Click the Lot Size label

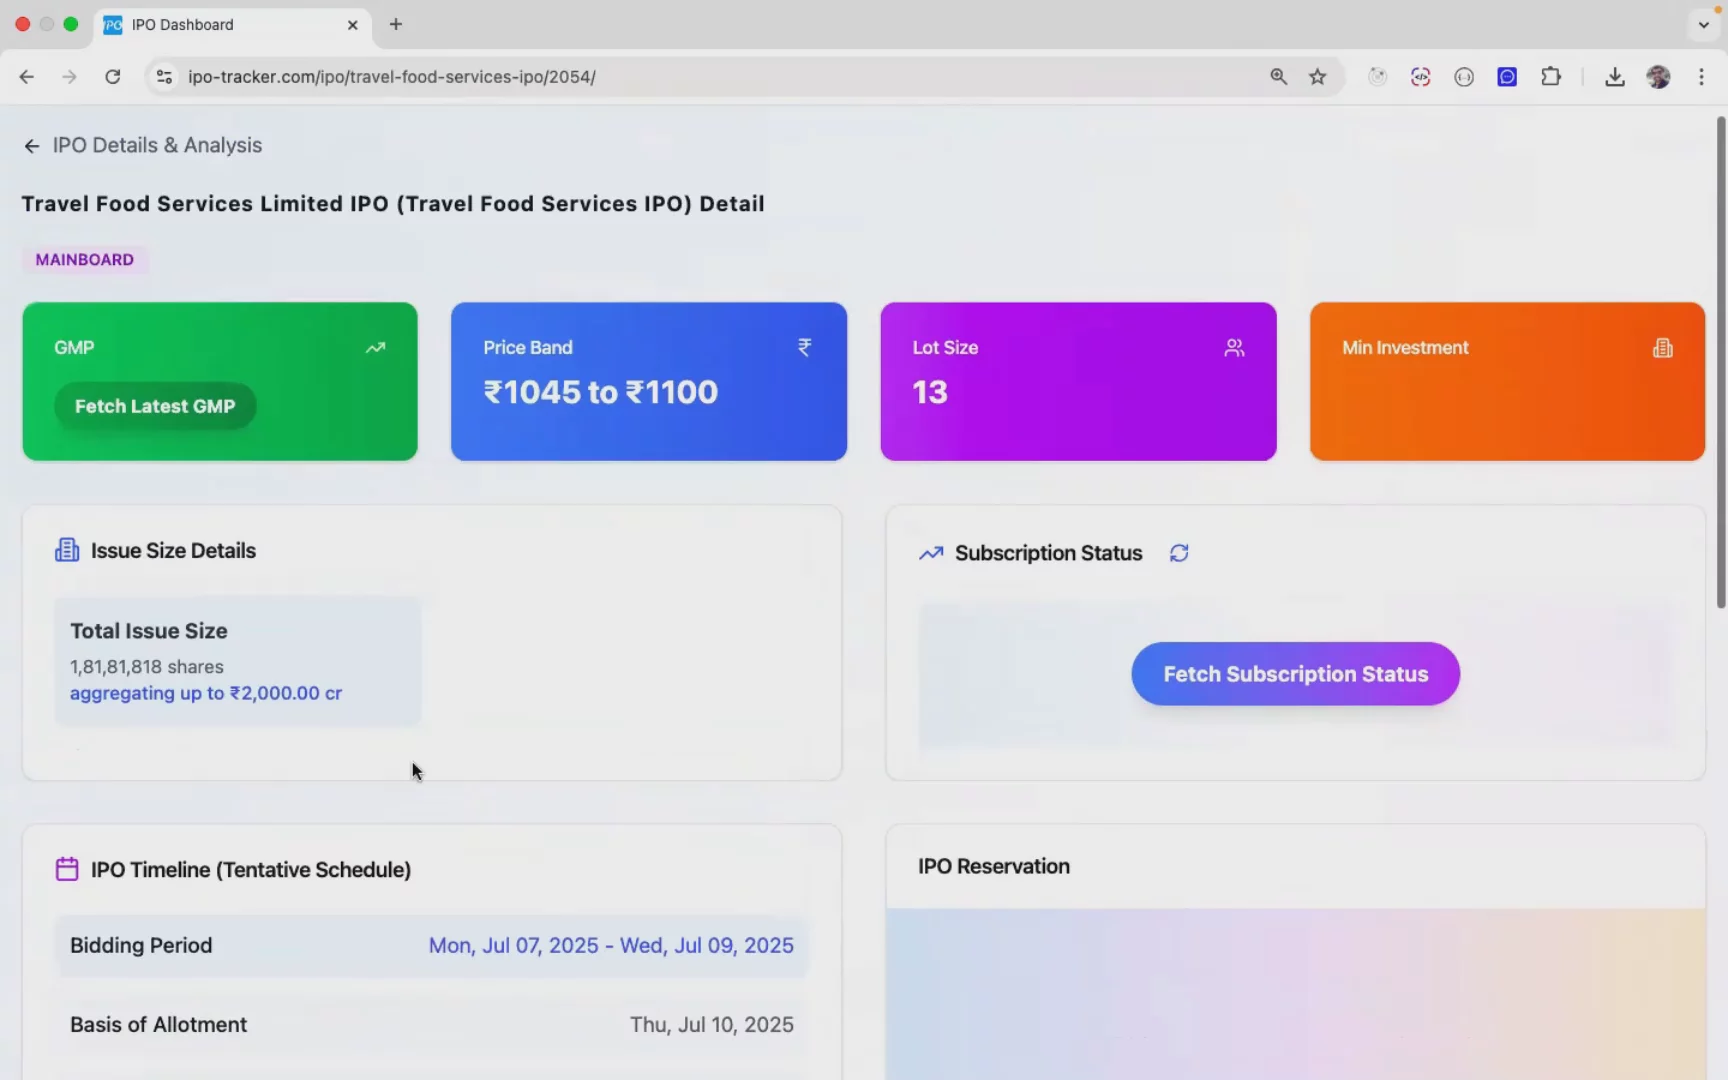point(945,348)
